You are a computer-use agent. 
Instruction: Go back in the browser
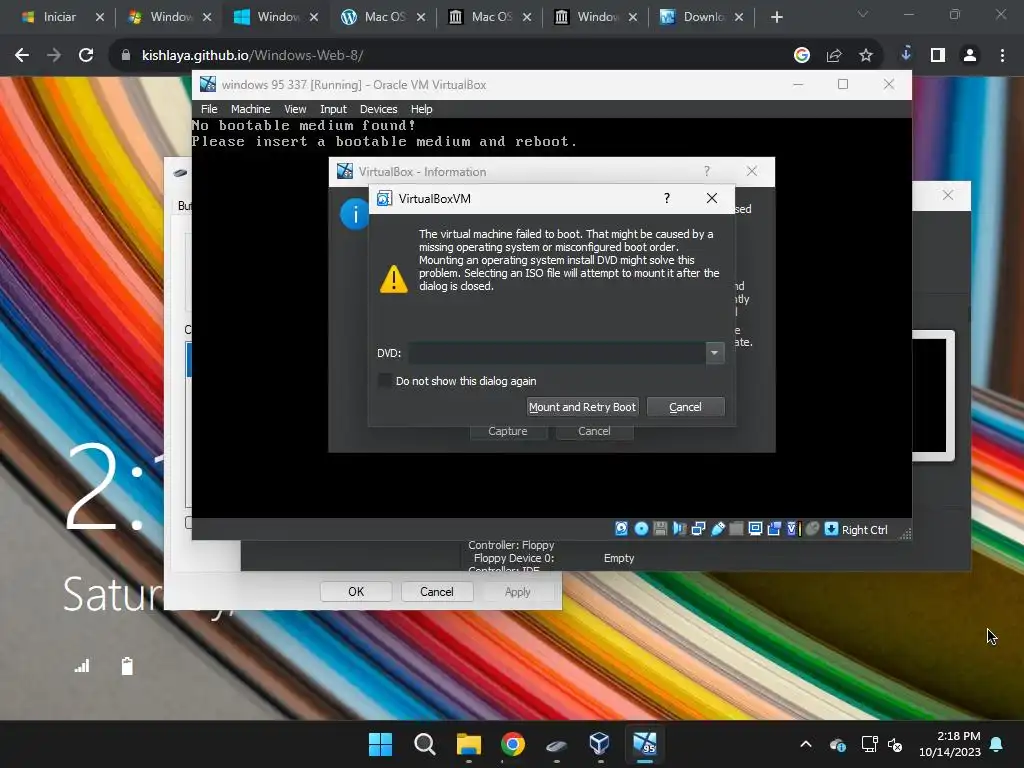tap(22, 56)
